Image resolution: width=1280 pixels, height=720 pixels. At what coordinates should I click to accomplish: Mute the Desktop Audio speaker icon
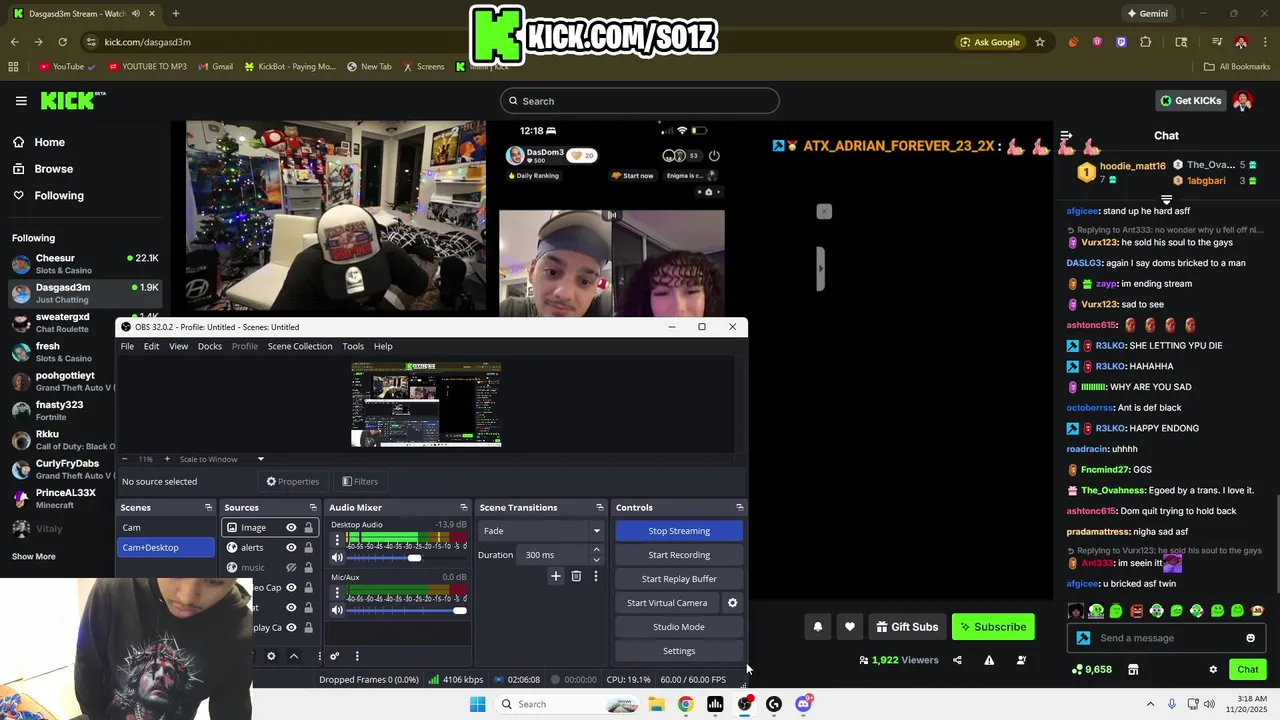click(337, 558)
